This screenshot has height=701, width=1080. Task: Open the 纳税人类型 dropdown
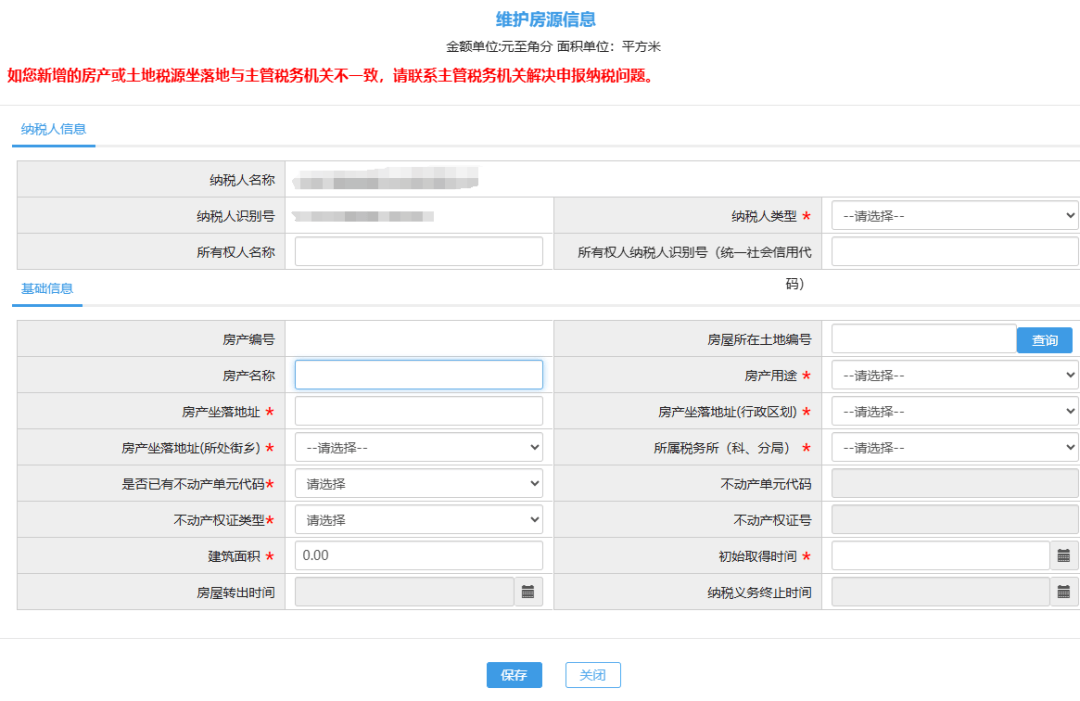[953, 215]
